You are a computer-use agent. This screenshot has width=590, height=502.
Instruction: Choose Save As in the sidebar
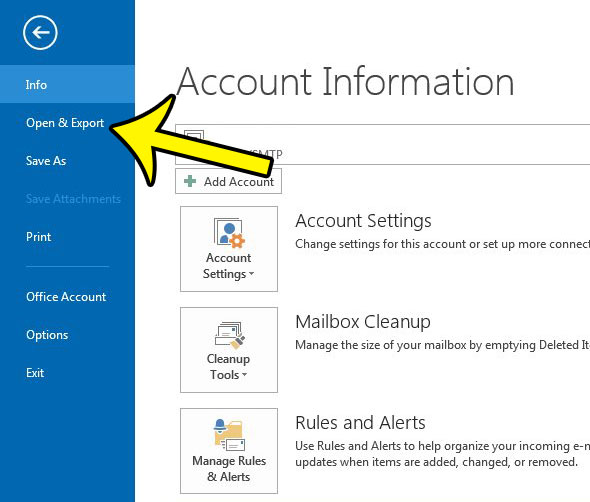(46, 161)
